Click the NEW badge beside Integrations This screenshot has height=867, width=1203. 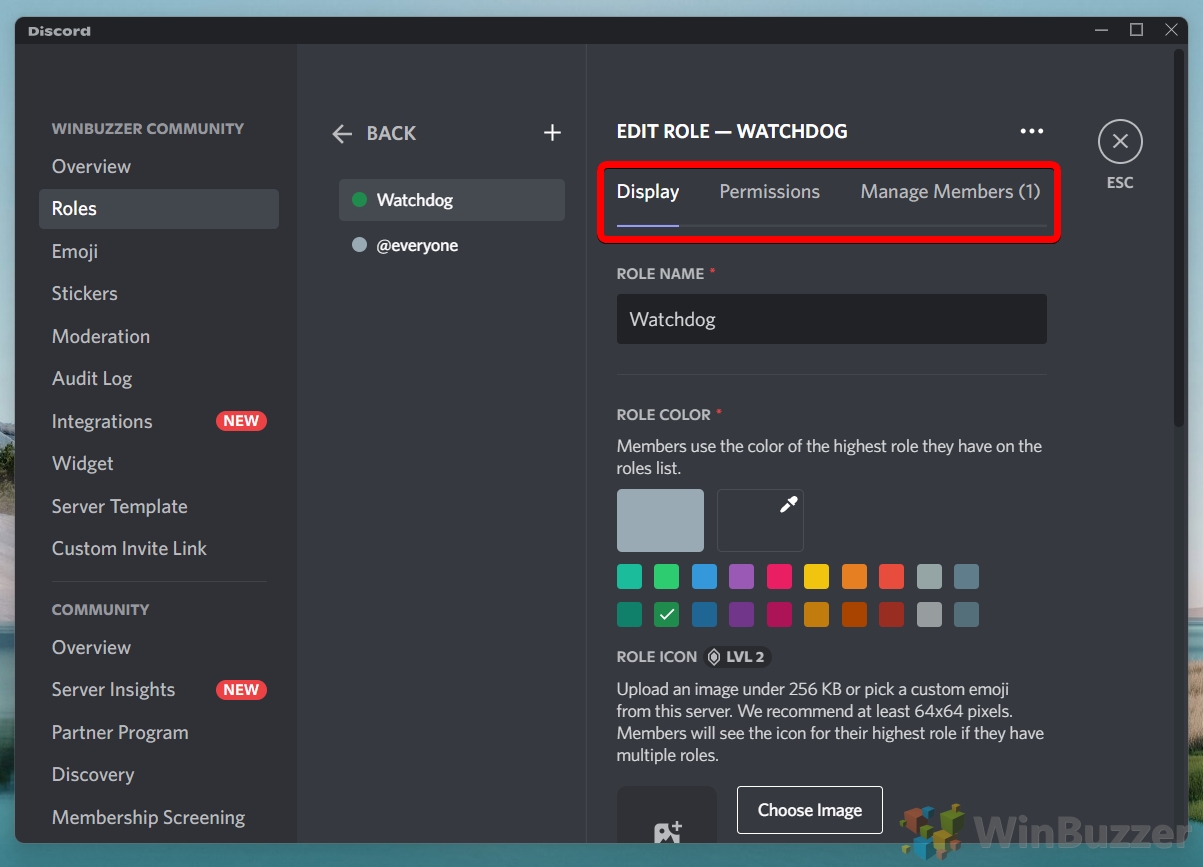[x=241, y=421]
